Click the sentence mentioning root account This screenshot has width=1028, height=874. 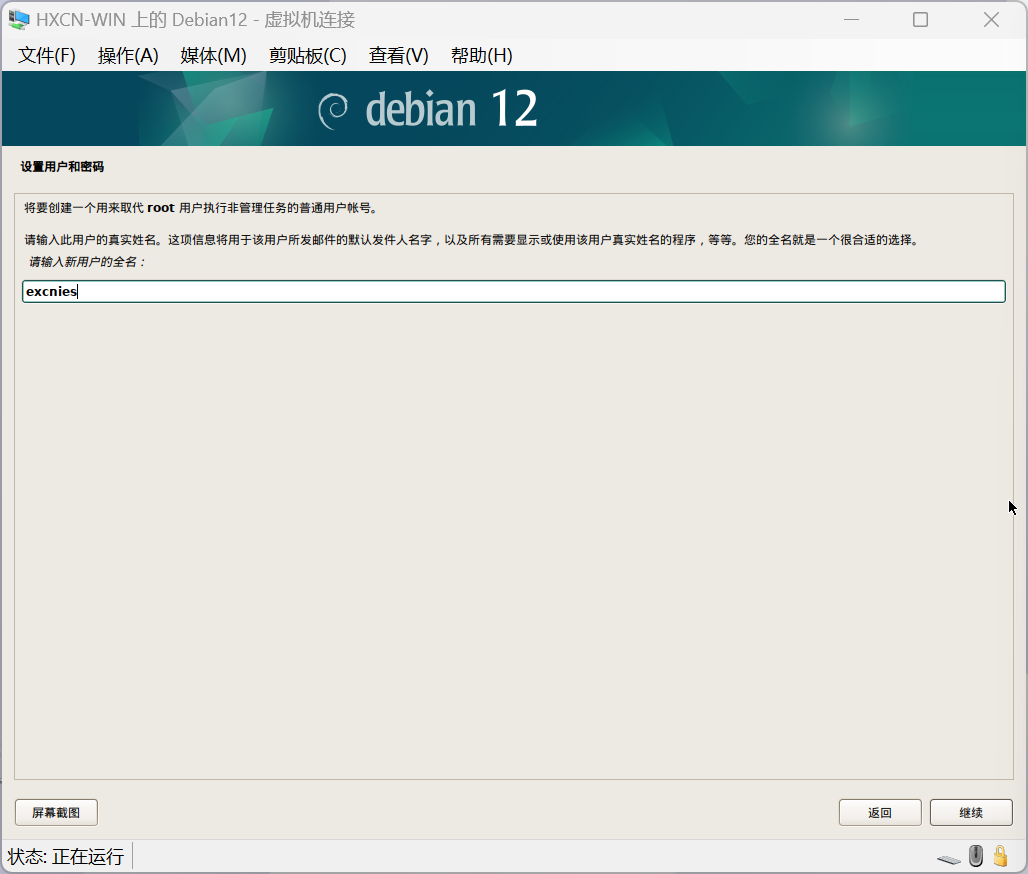[x=202, y=208]
